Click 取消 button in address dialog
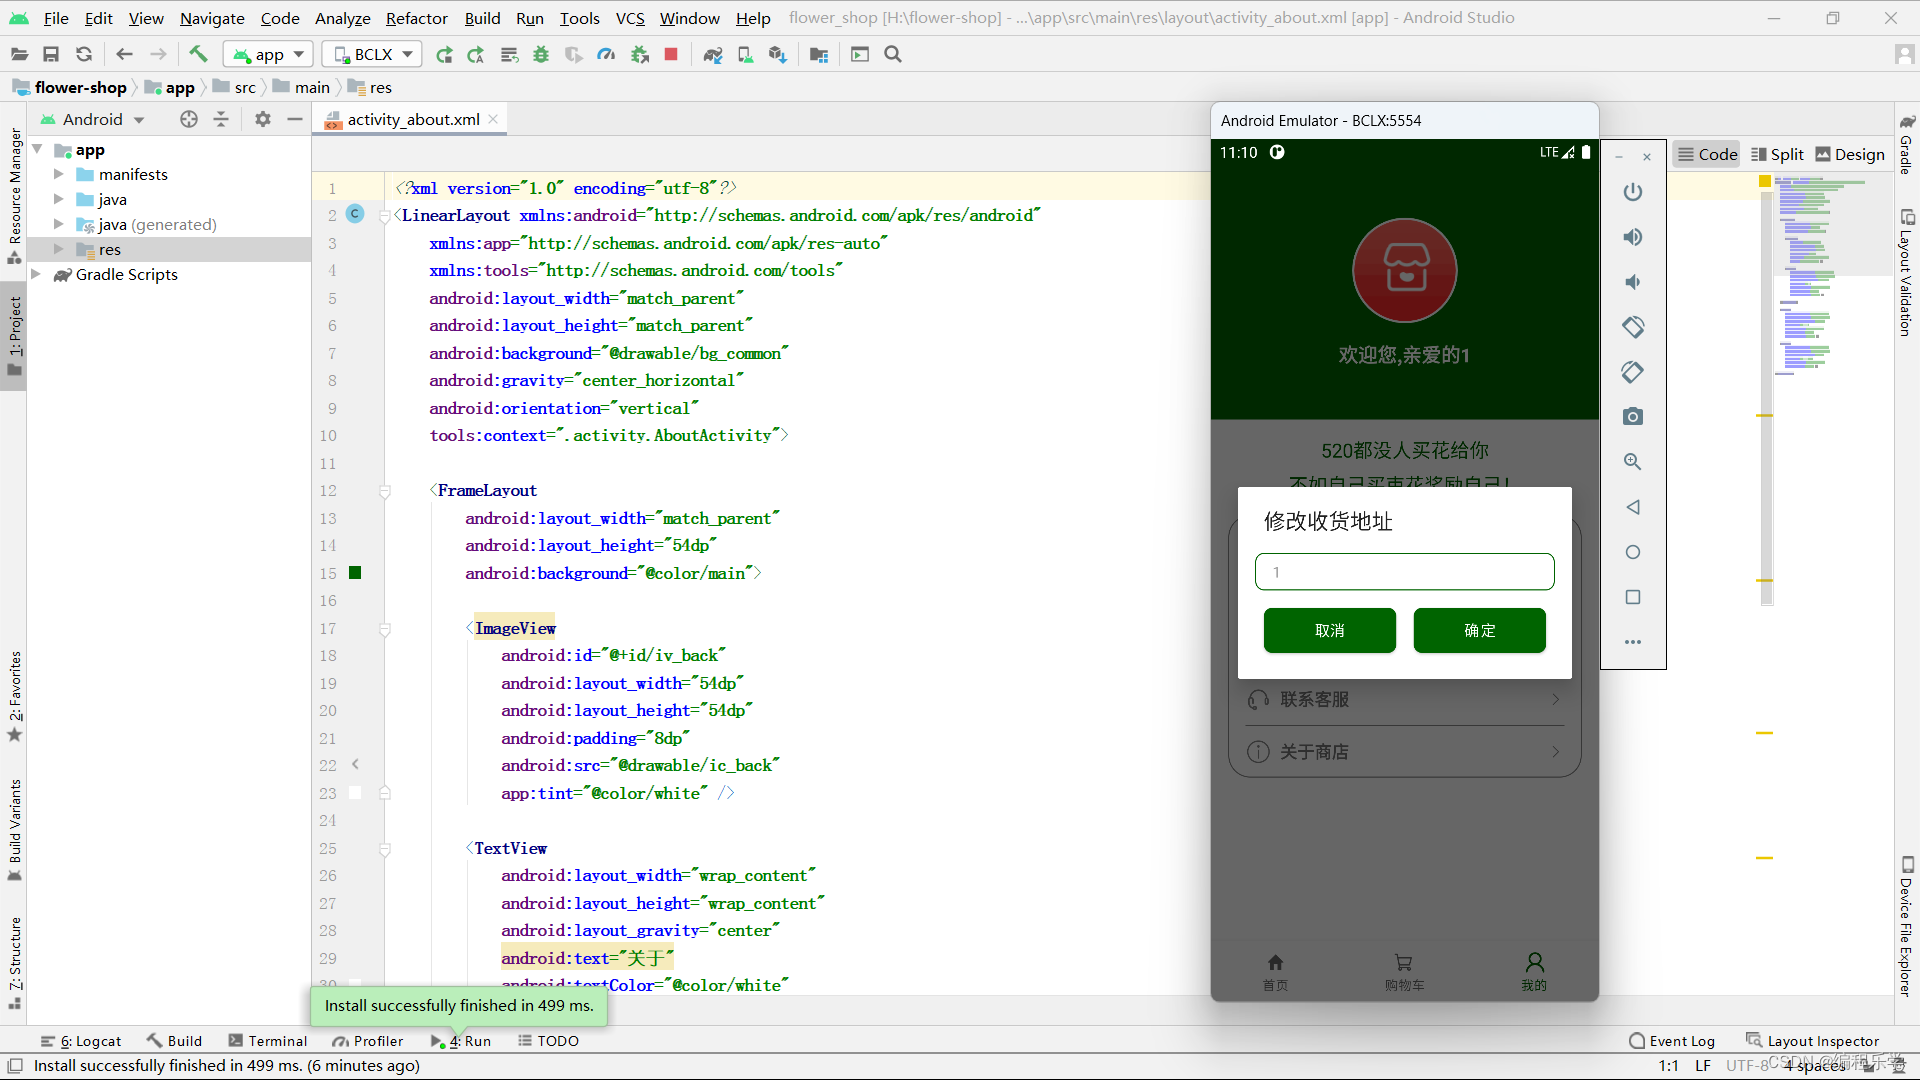Image resolution: width=1920 pixels, height=1080 pixels. coord(1329,630)
